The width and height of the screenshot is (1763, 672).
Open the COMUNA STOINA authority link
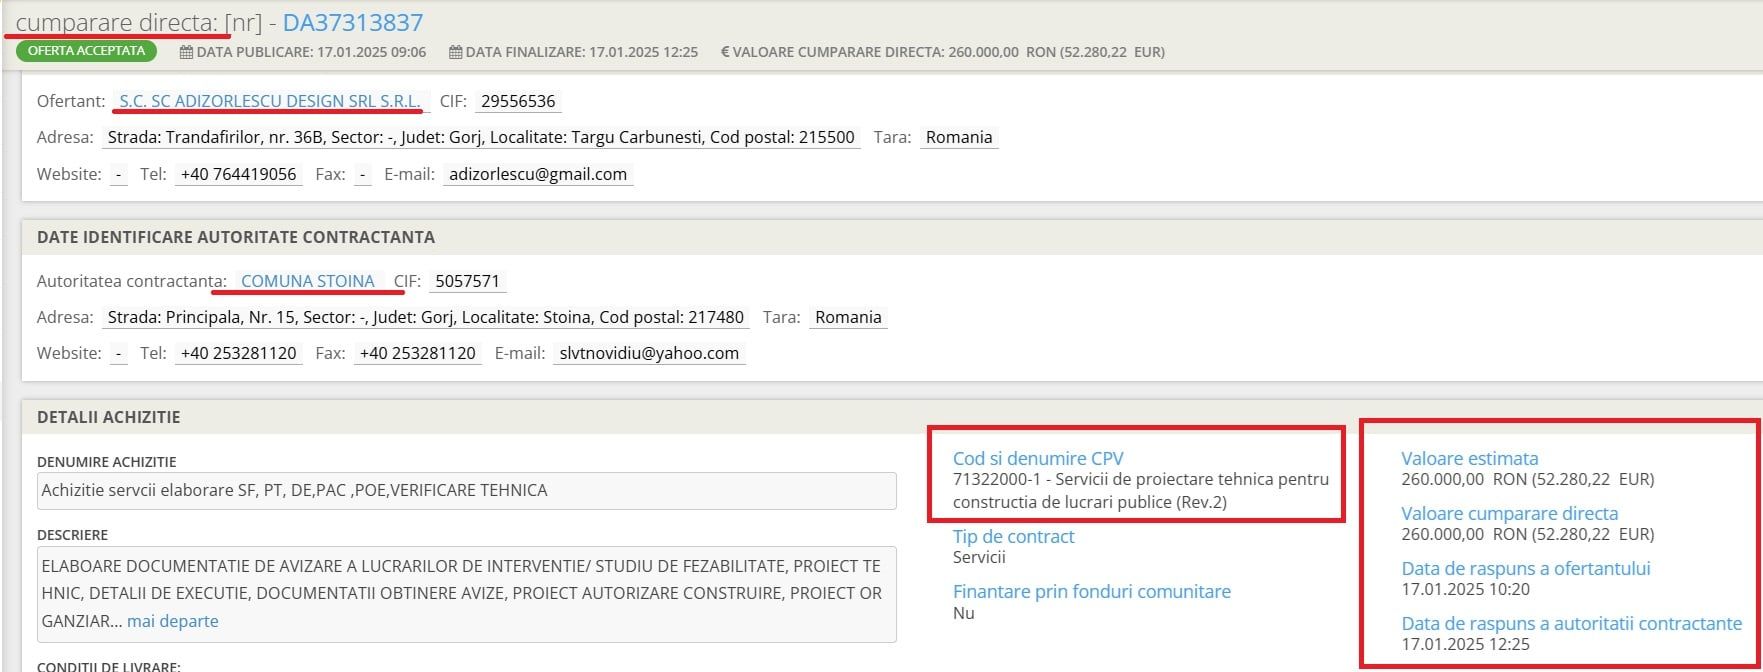[308, 281]
